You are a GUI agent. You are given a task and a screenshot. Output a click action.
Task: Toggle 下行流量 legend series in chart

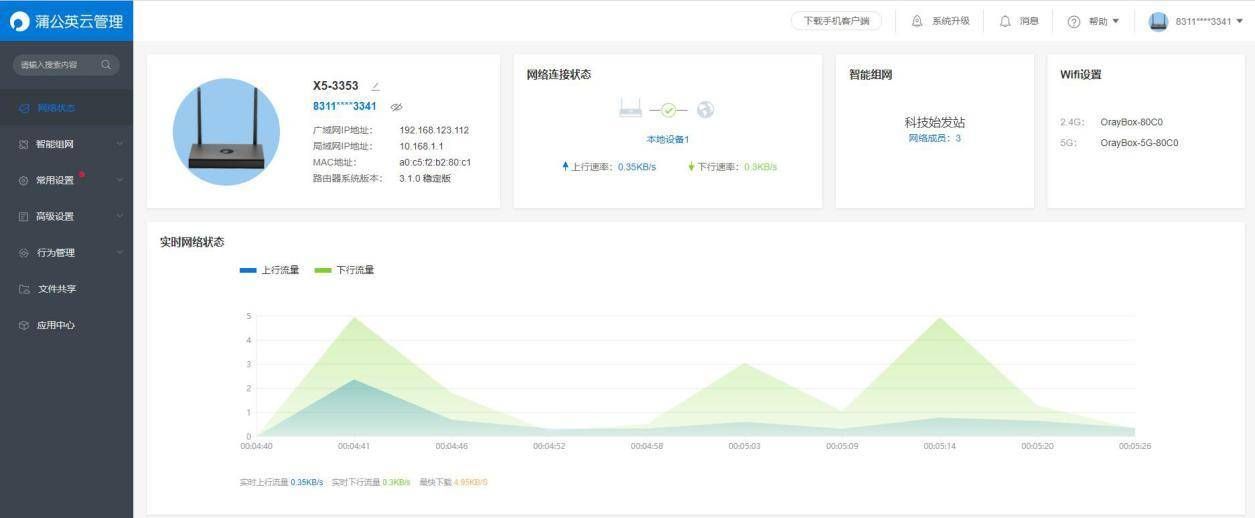(345, 270)
